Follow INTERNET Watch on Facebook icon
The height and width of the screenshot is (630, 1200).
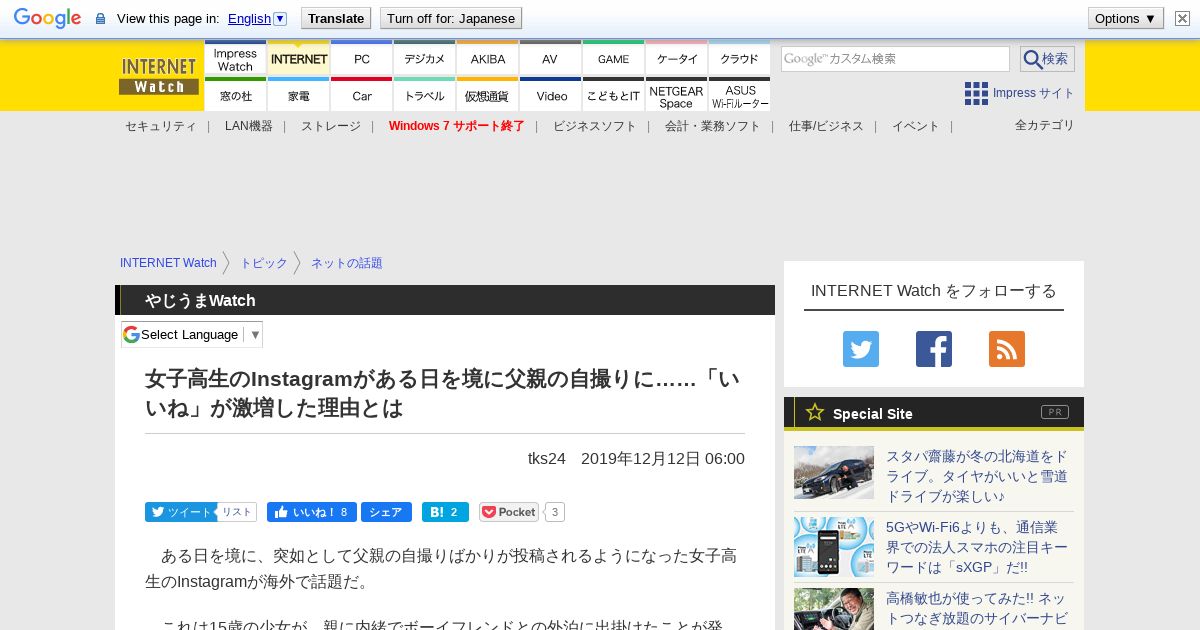tap(934, 349)
